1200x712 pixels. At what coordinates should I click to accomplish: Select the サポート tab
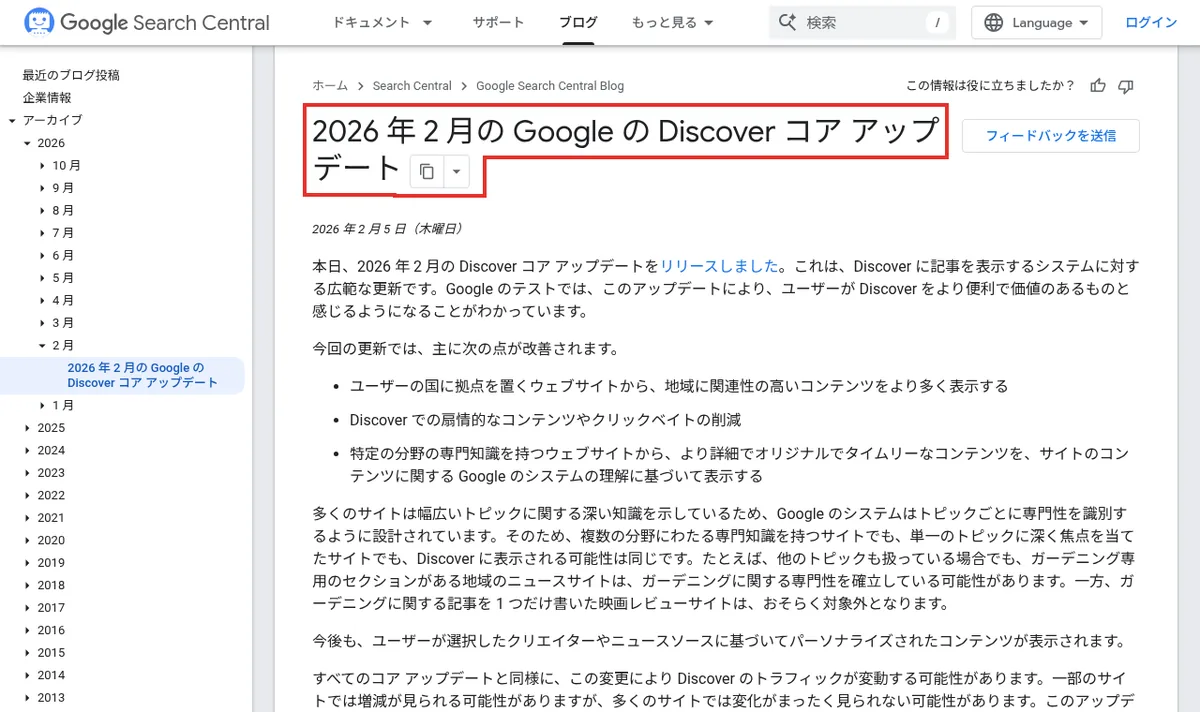(x=498, y=22)
